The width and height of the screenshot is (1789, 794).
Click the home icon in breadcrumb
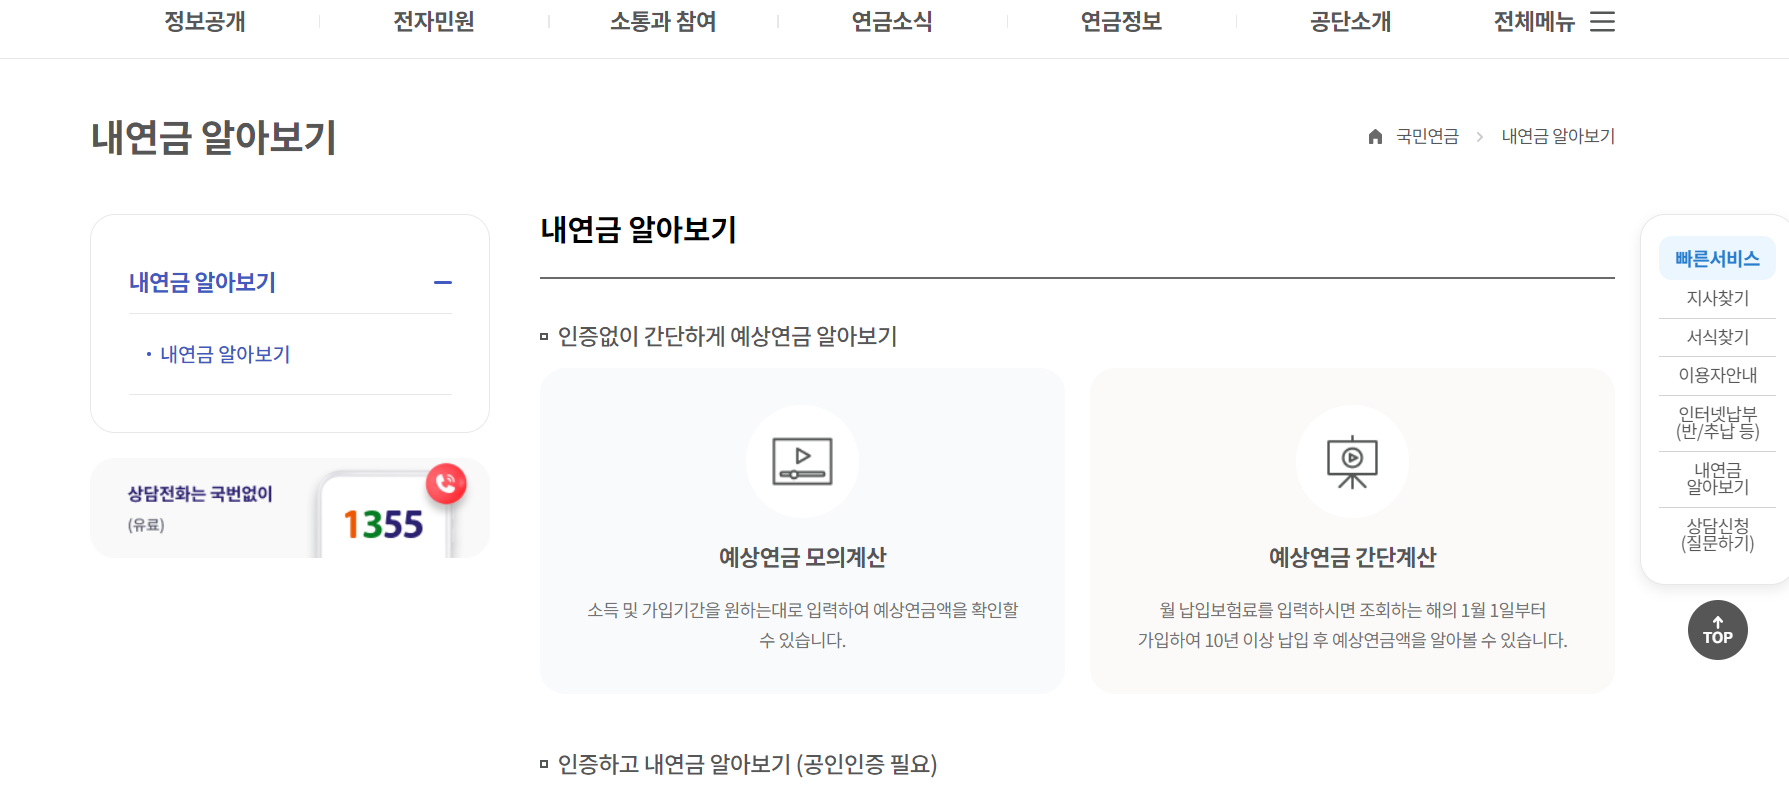pos(1375,136)
